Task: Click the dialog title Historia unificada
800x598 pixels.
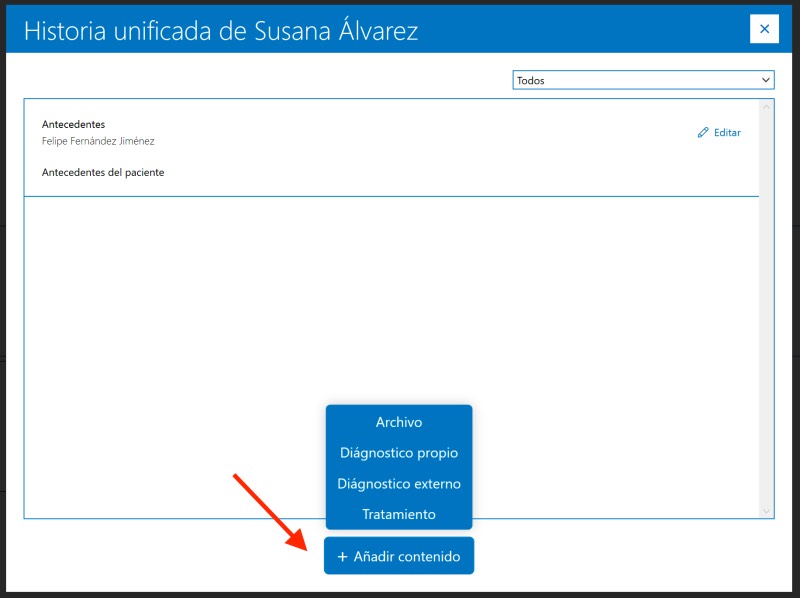Action: coord(220,30)
